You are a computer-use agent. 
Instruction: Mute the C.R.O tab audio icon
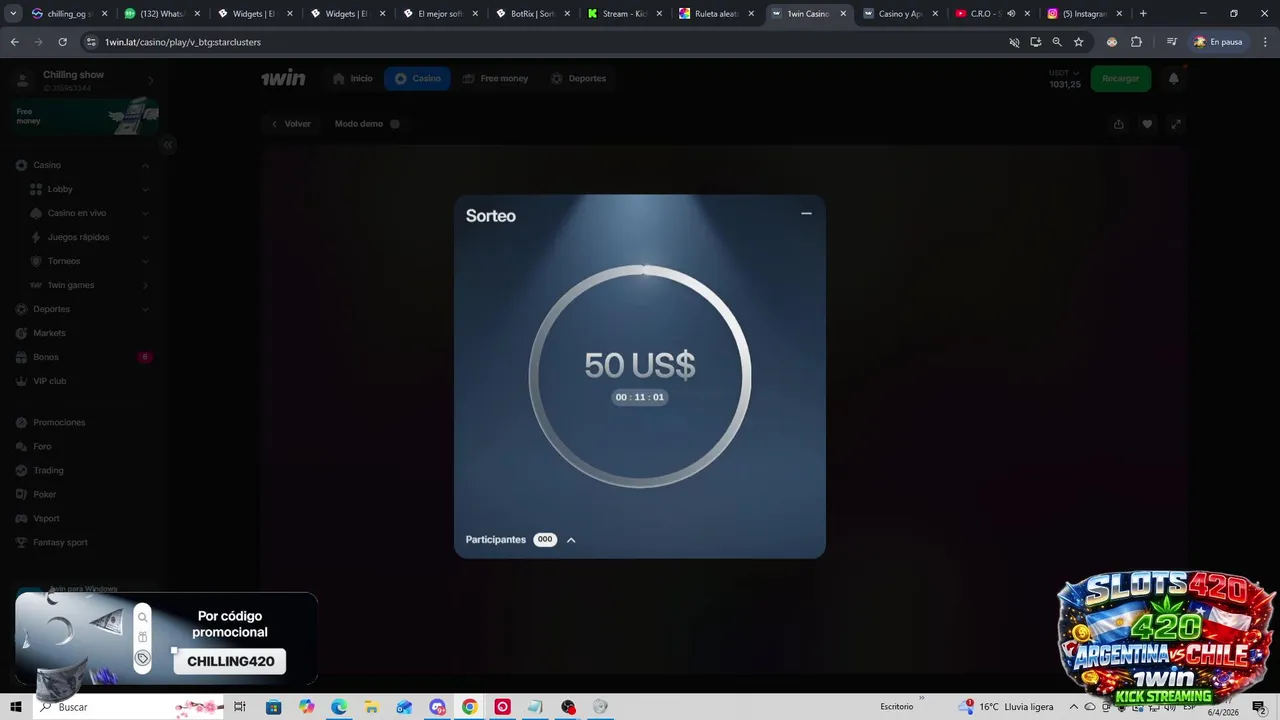[x=1010, y=14]
